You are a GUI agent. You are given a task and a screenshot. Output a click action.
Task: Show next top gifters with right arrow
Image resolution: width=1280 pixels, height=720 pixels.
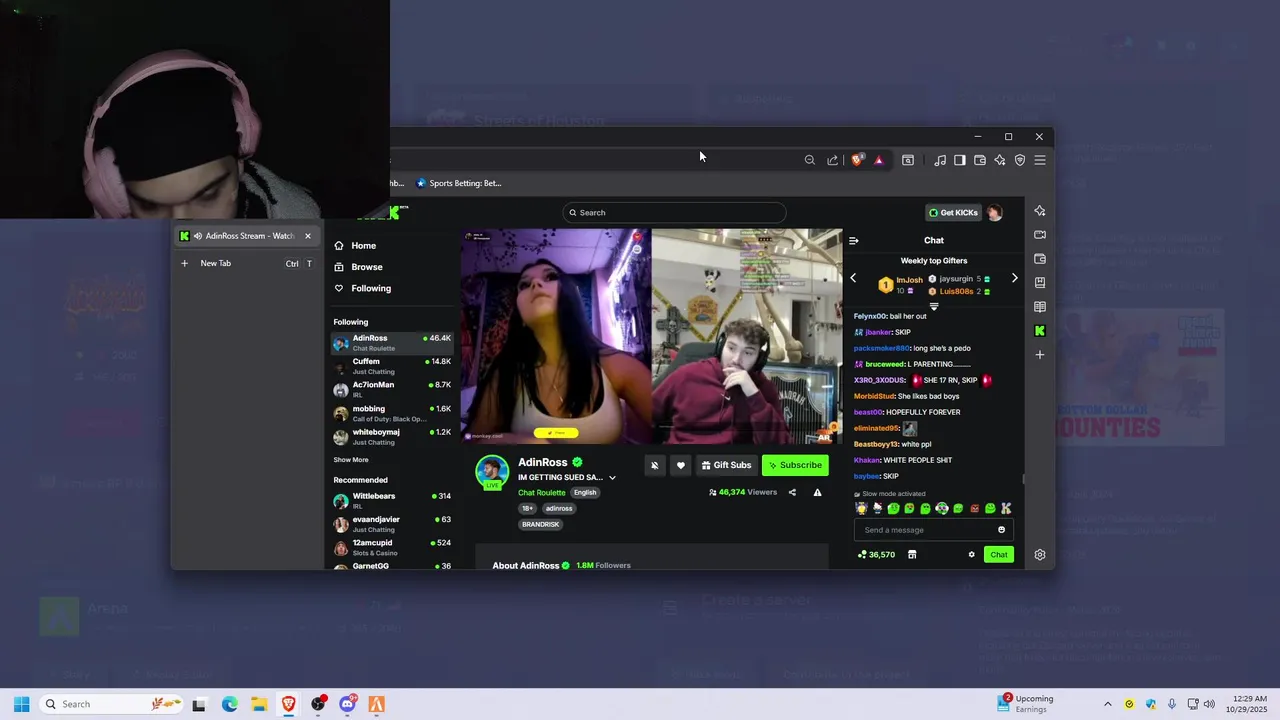pos(1014,278)
